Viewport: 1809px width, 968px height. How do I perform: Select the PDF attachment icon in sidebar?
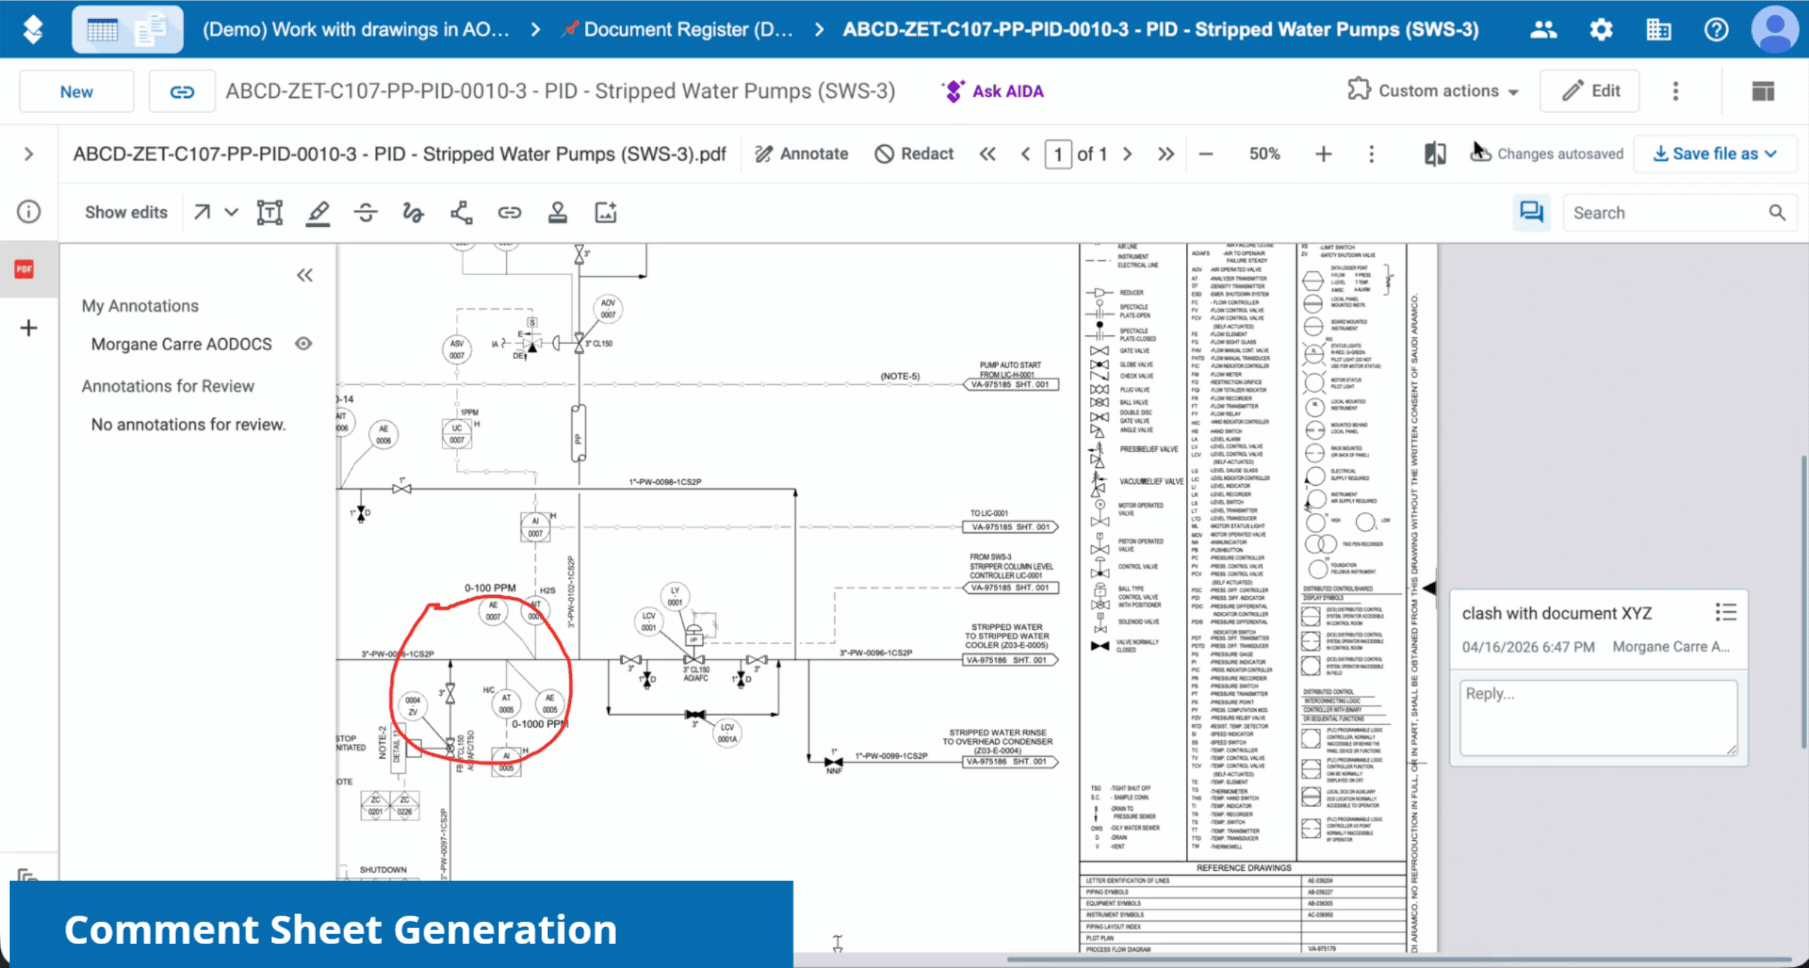point(24,269)
